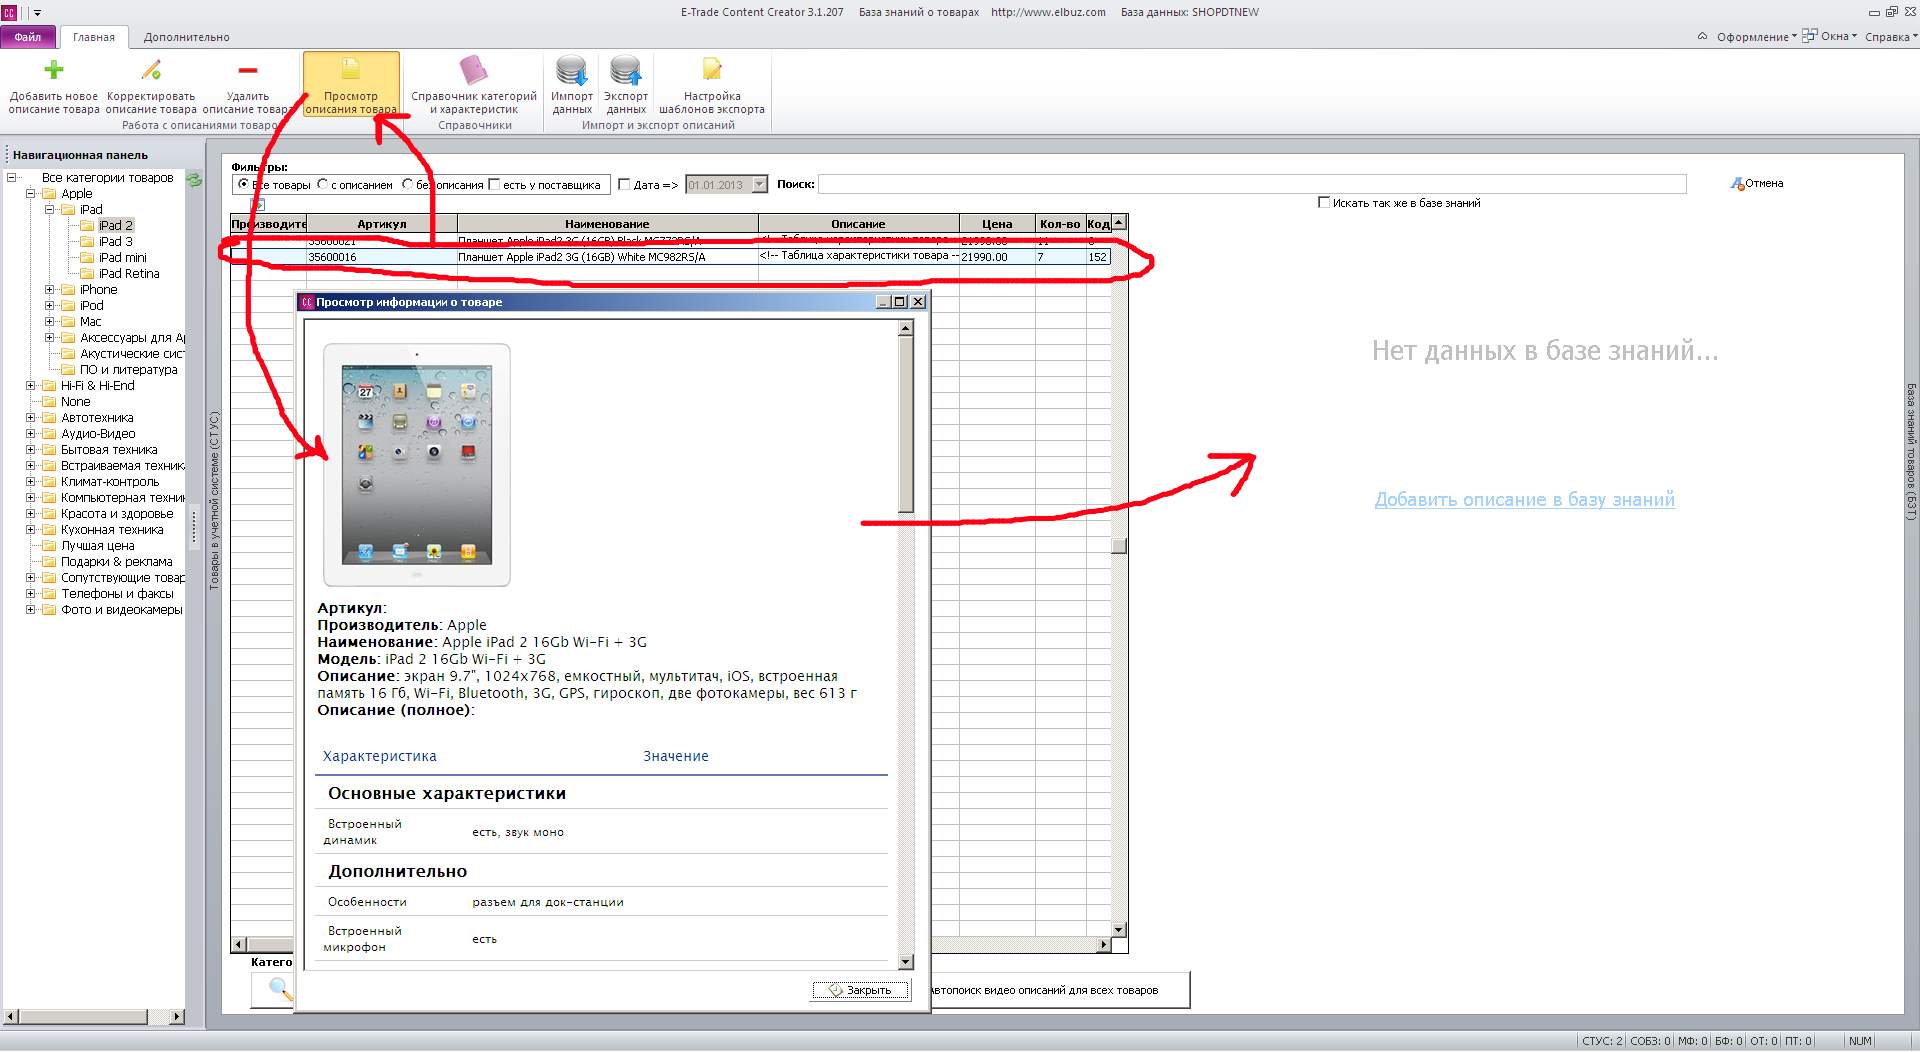This screenshot has height=1052, width=1920.
Task: Click the vertical База знаний товаров side tab
Action: coord(1911,452)
